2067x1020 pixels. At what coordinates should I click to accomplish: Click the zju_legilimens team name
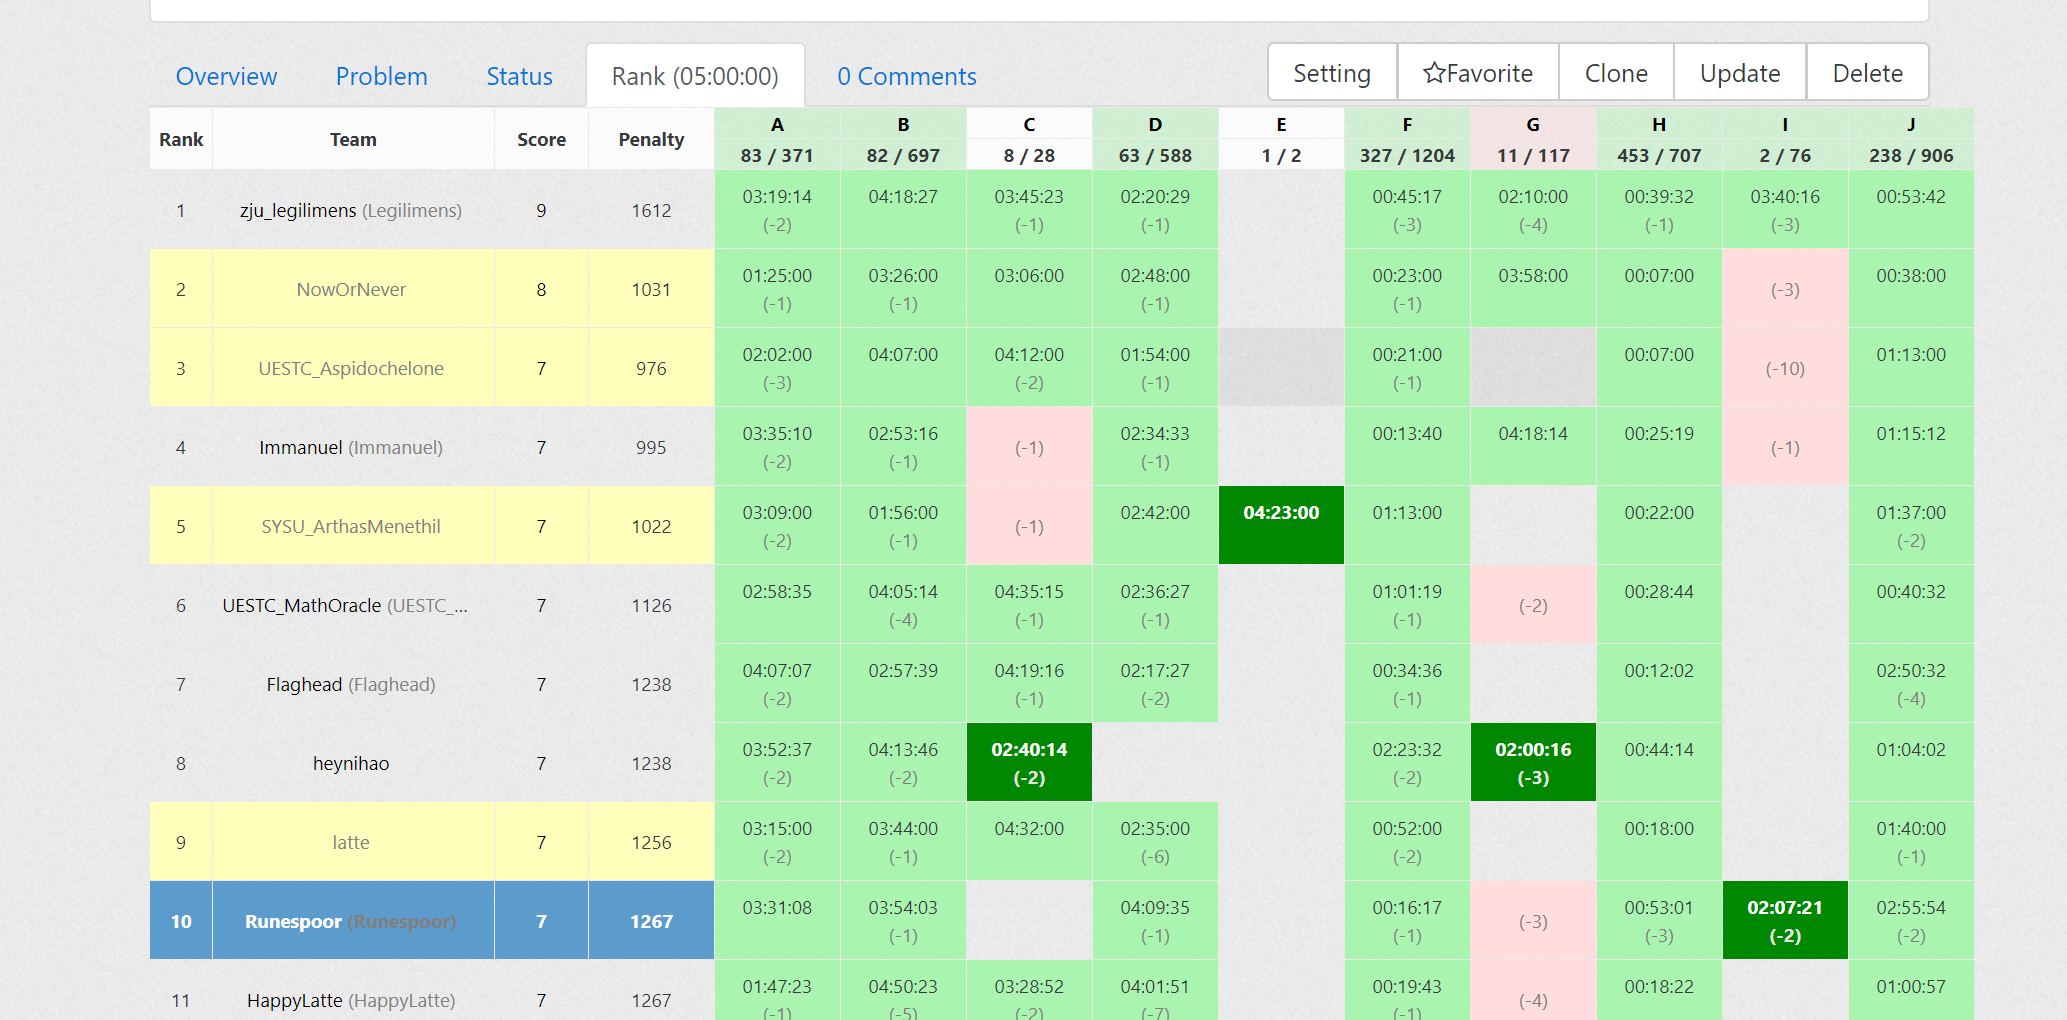click(298, 211)
